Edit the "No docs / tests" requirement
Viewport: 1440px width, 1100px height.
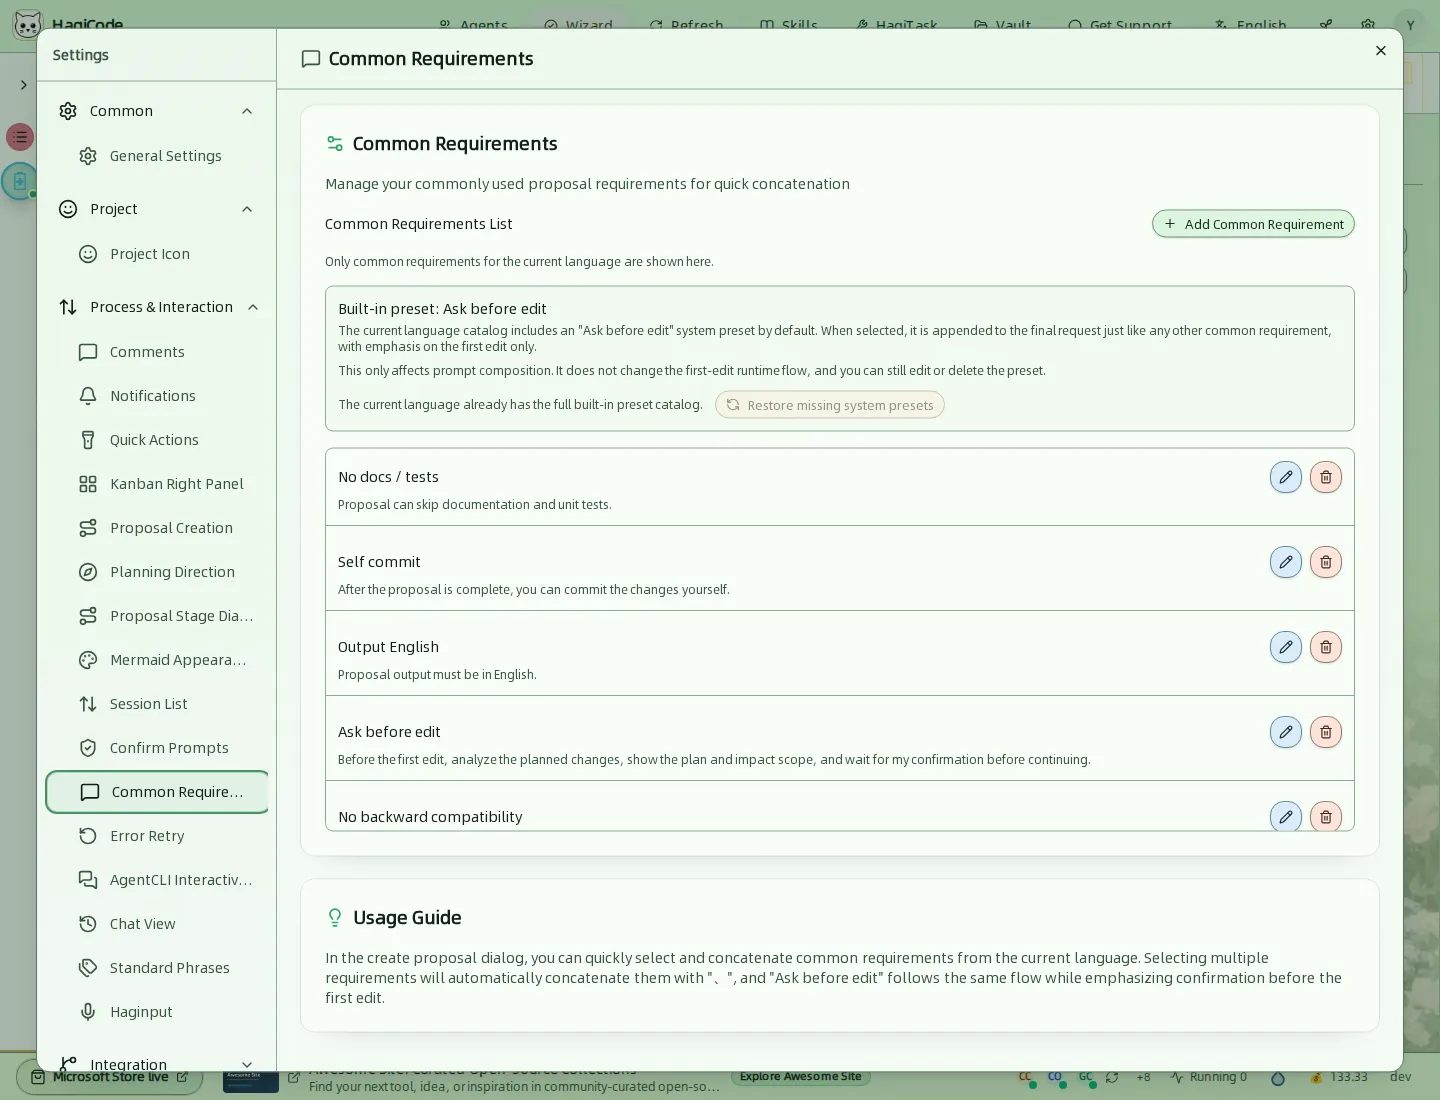[x=1286, y=477]
